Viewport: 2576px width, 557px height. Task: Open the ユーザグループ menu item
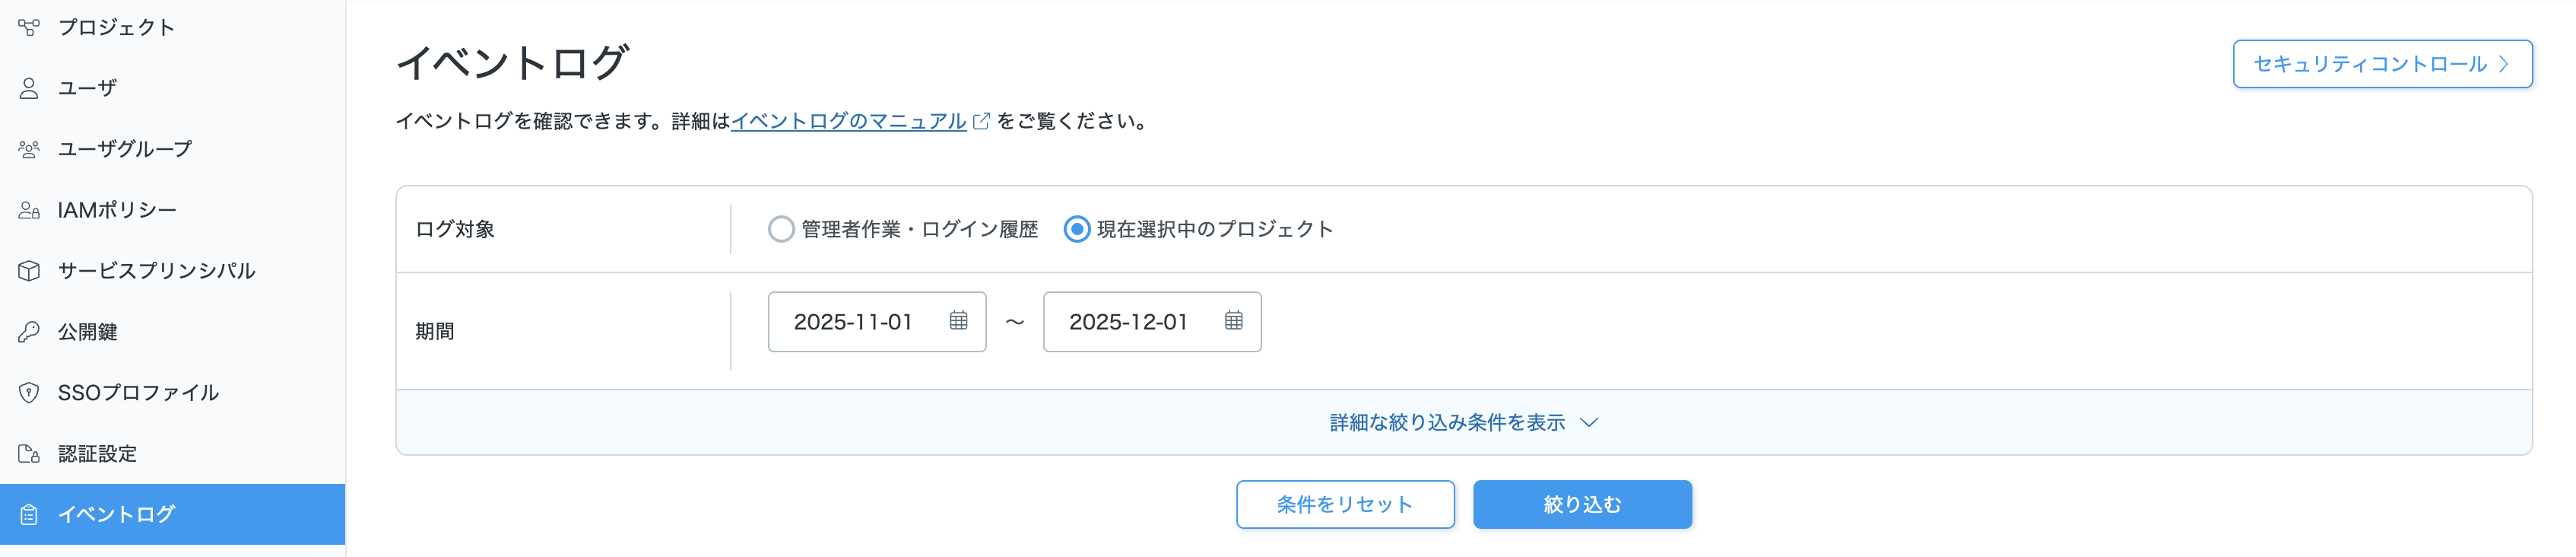tap(124, 149)
